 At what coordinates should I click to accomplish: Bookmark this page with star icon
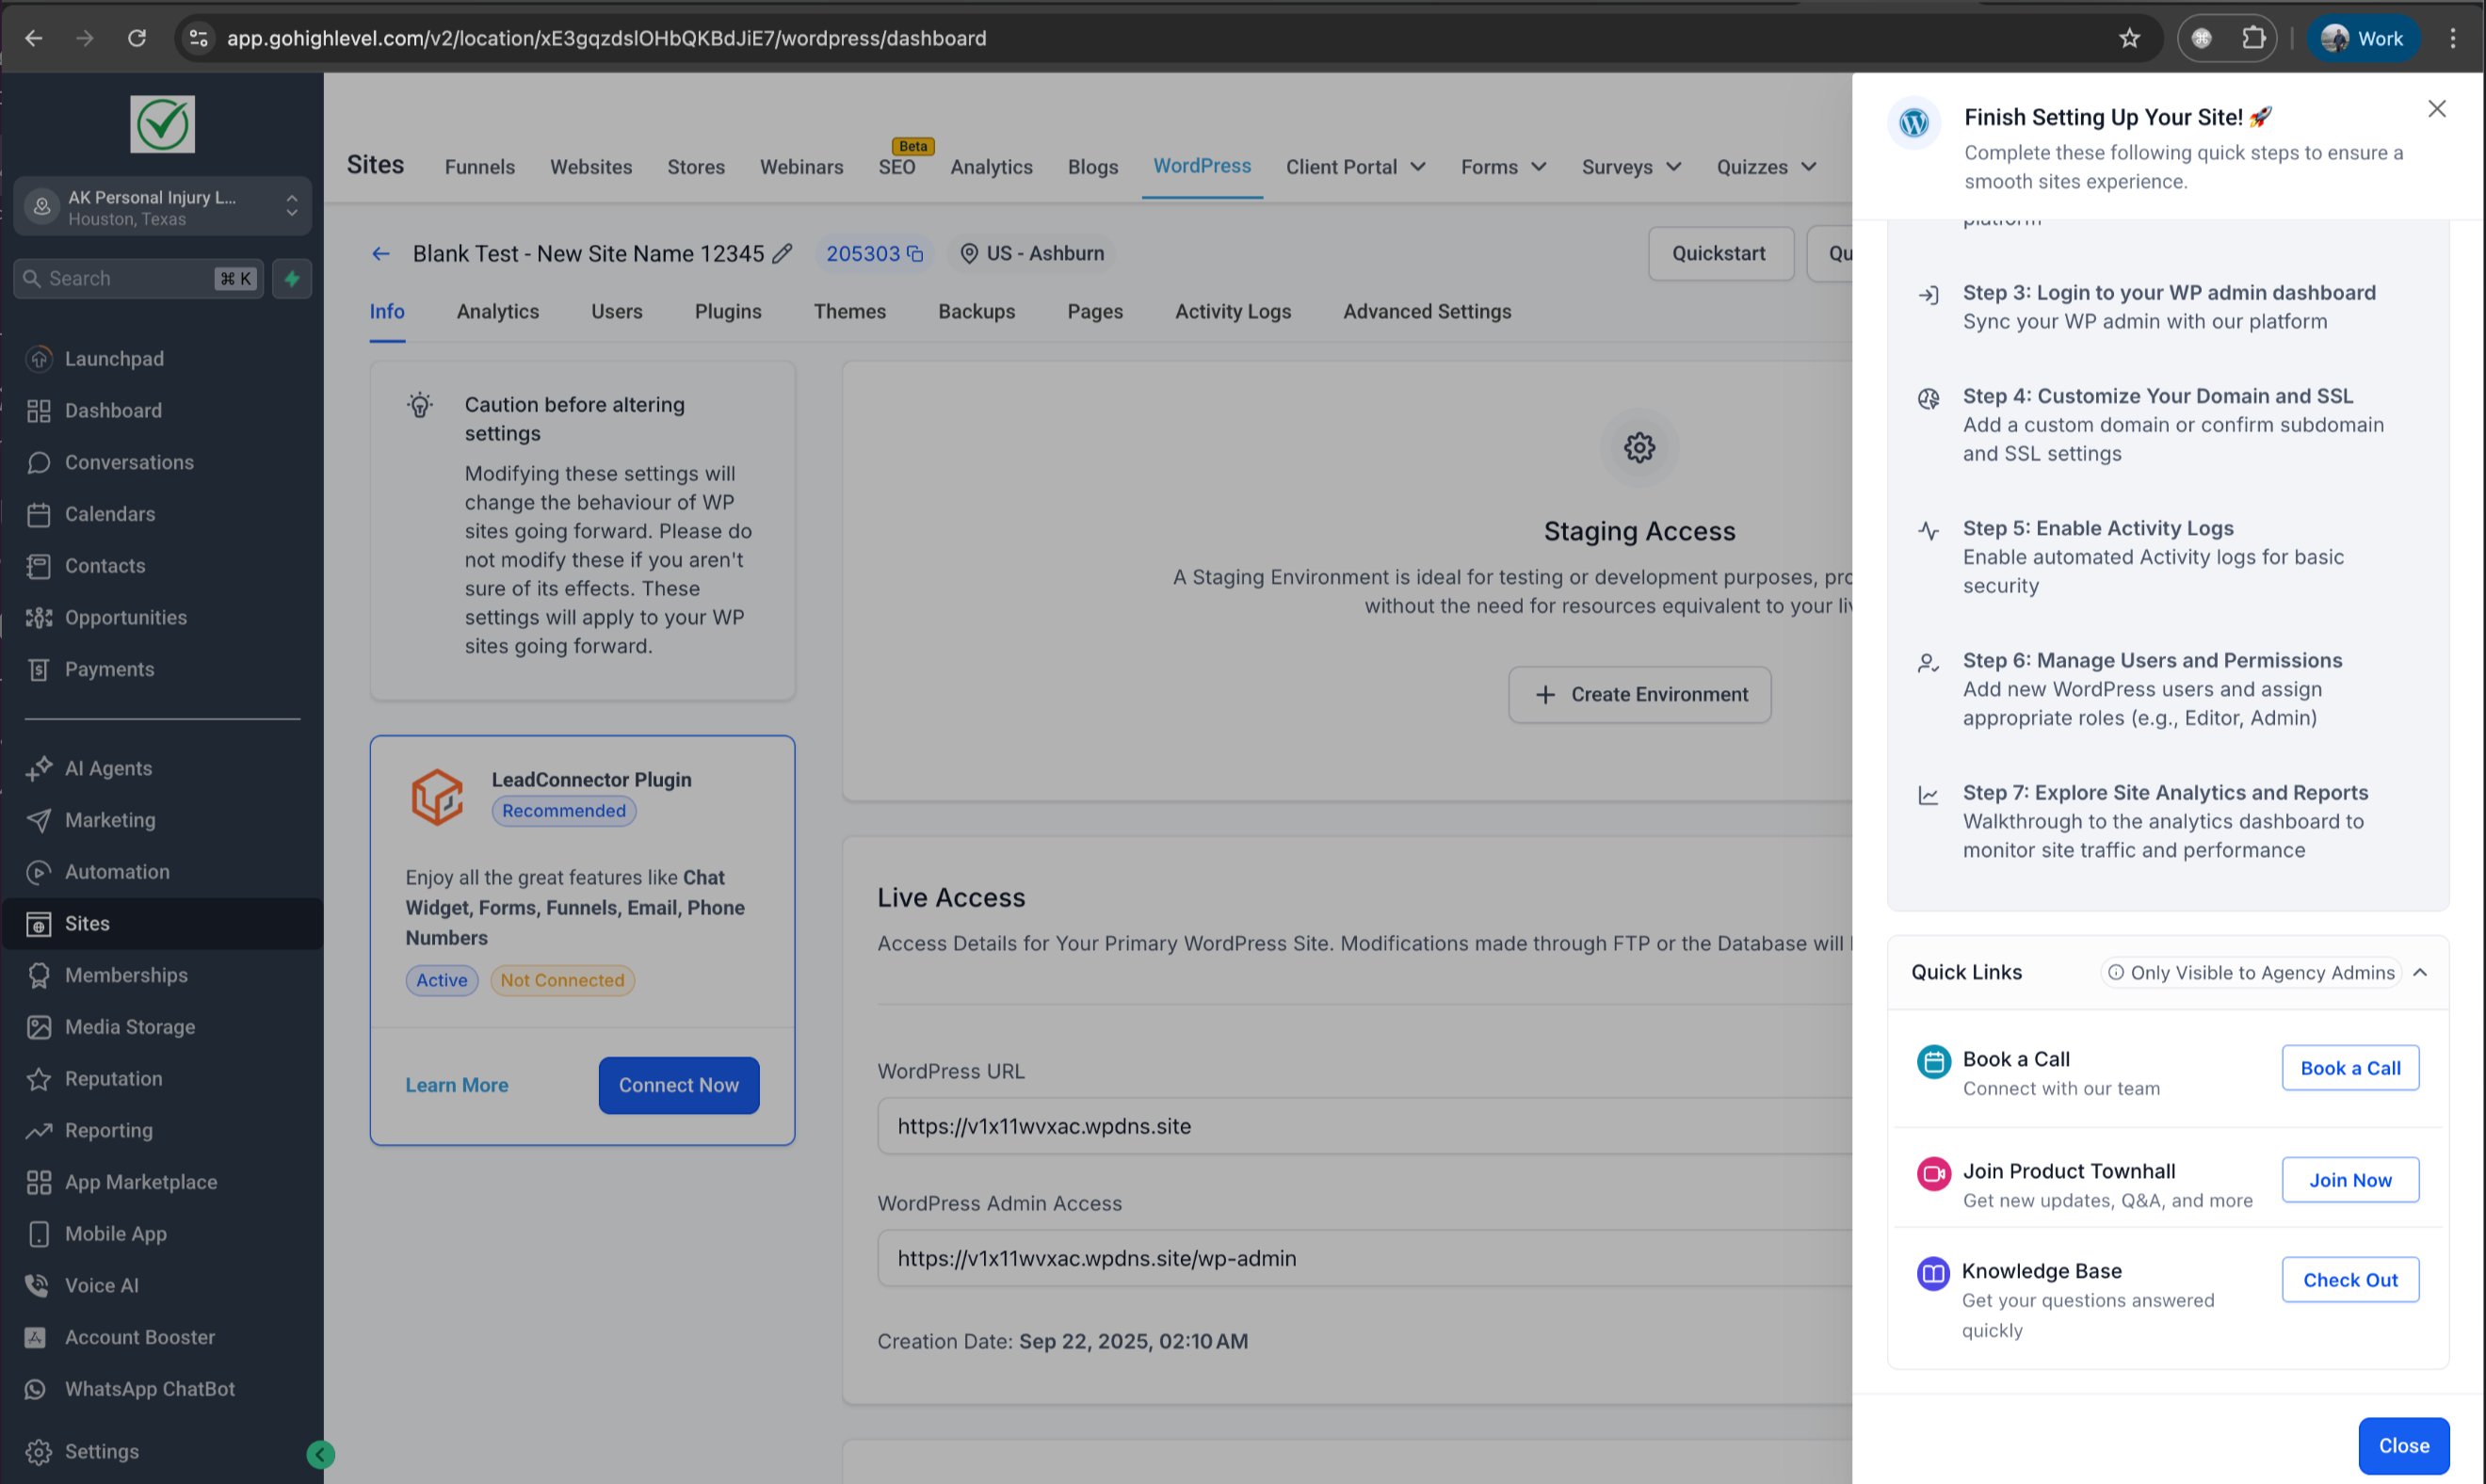pyautogui.click(x=2129, y=38)
